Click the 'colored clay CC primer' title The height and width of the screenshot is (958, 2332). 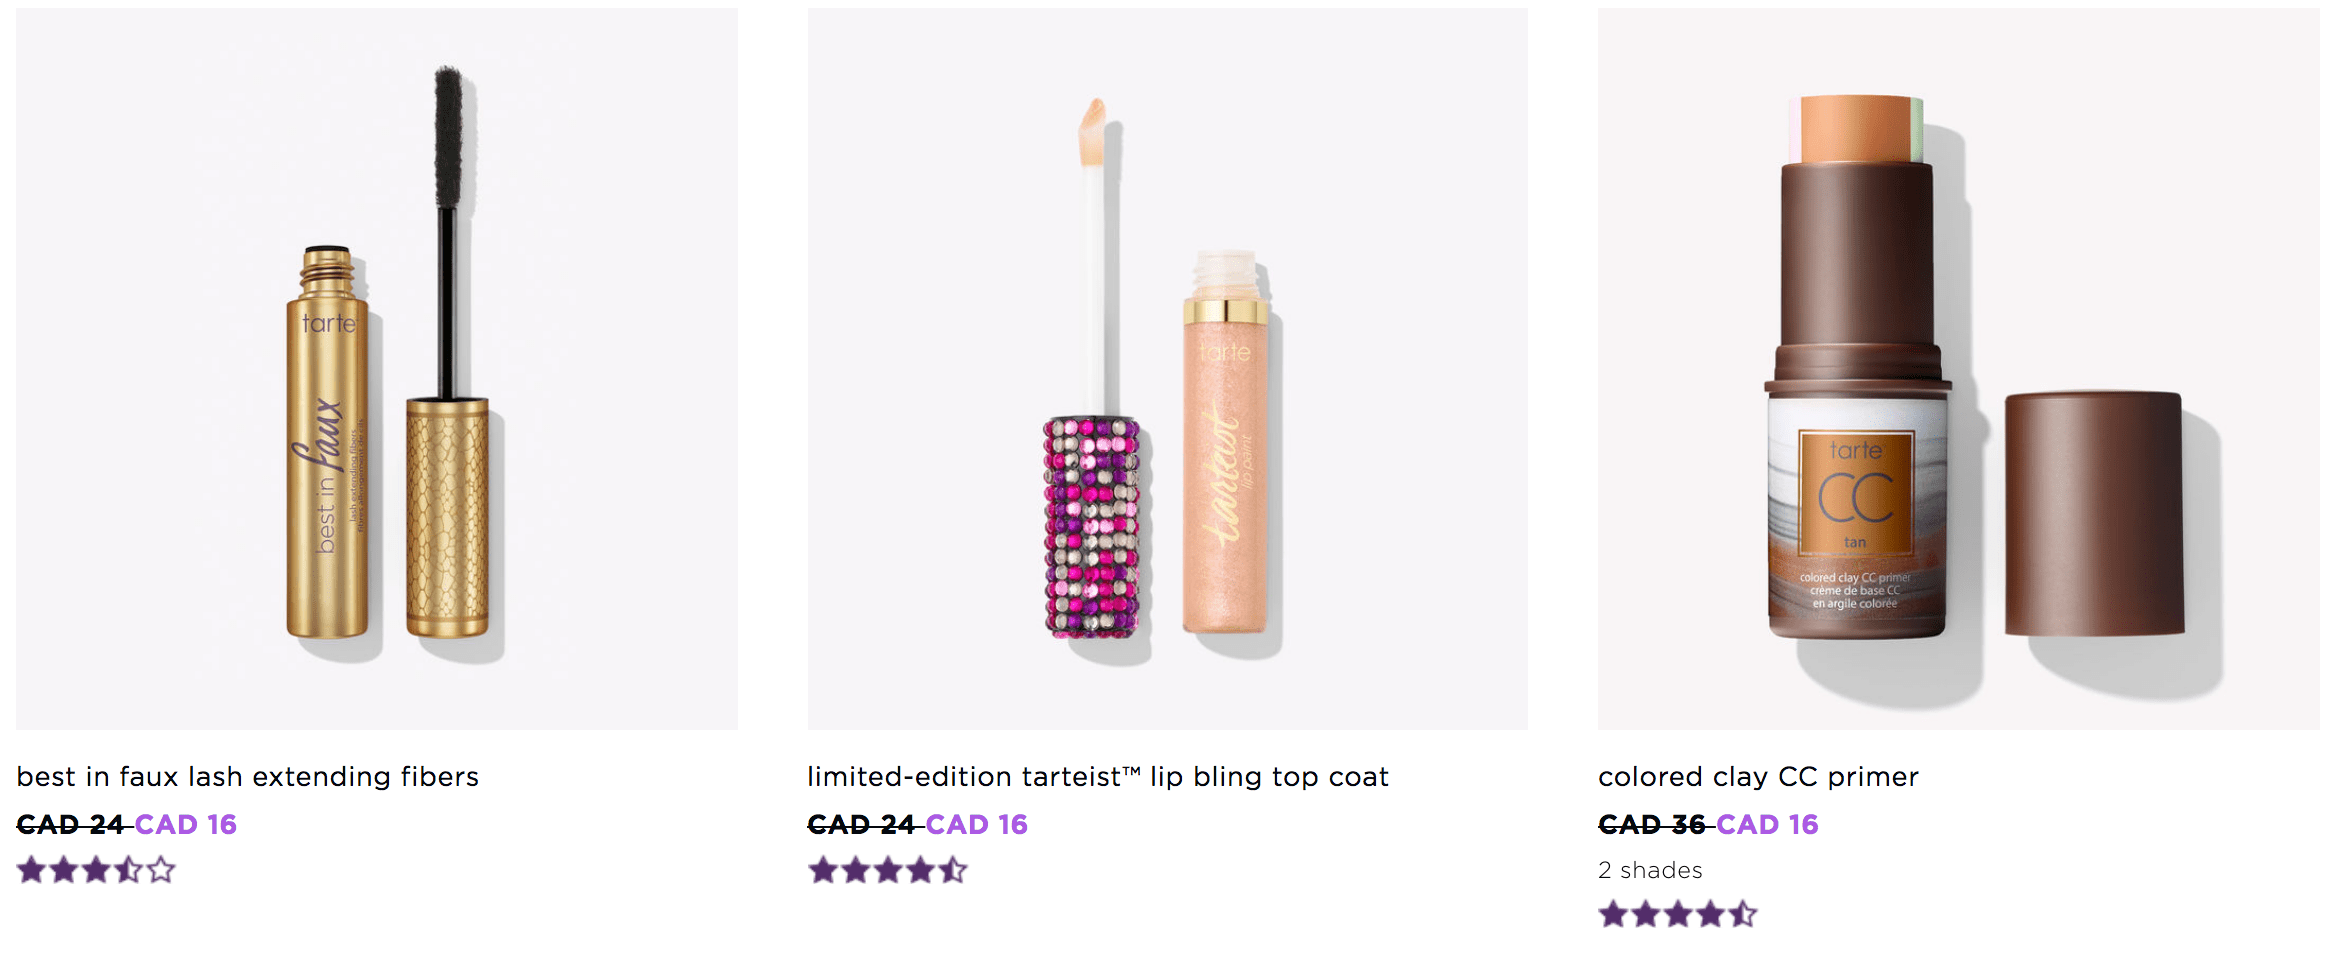pyautogui.click(x=1758, y=777)
